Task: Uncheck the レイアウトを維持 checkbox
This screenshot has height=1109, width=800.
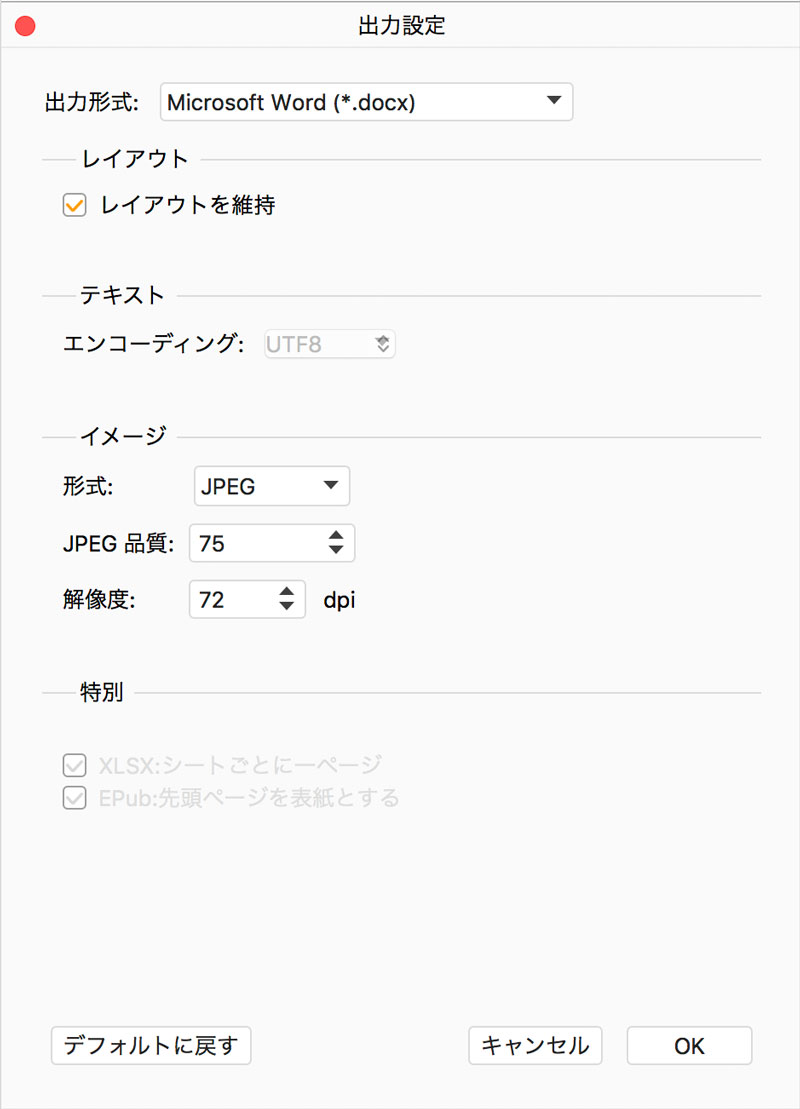Action: [74, 204]
